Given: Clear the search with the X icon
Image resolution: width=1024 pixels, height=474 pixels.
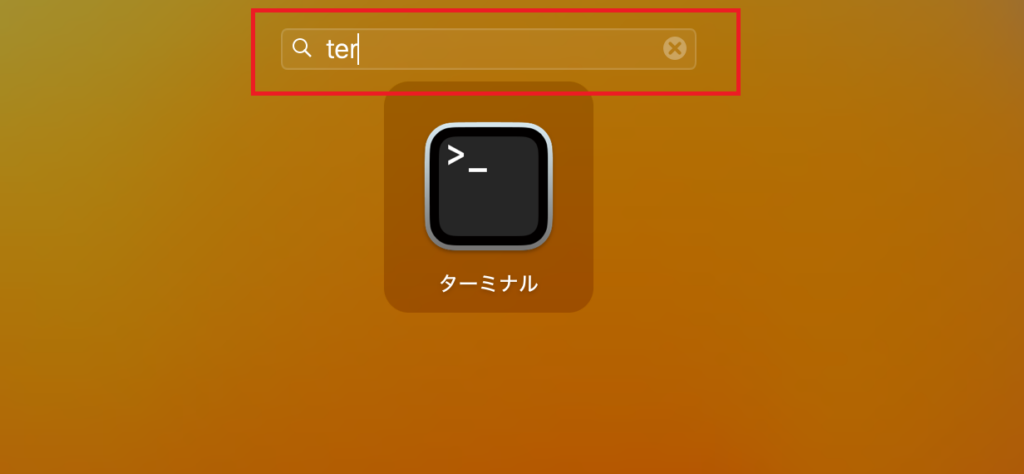Looking at the screenshot, I should click(x=675, y=48).
